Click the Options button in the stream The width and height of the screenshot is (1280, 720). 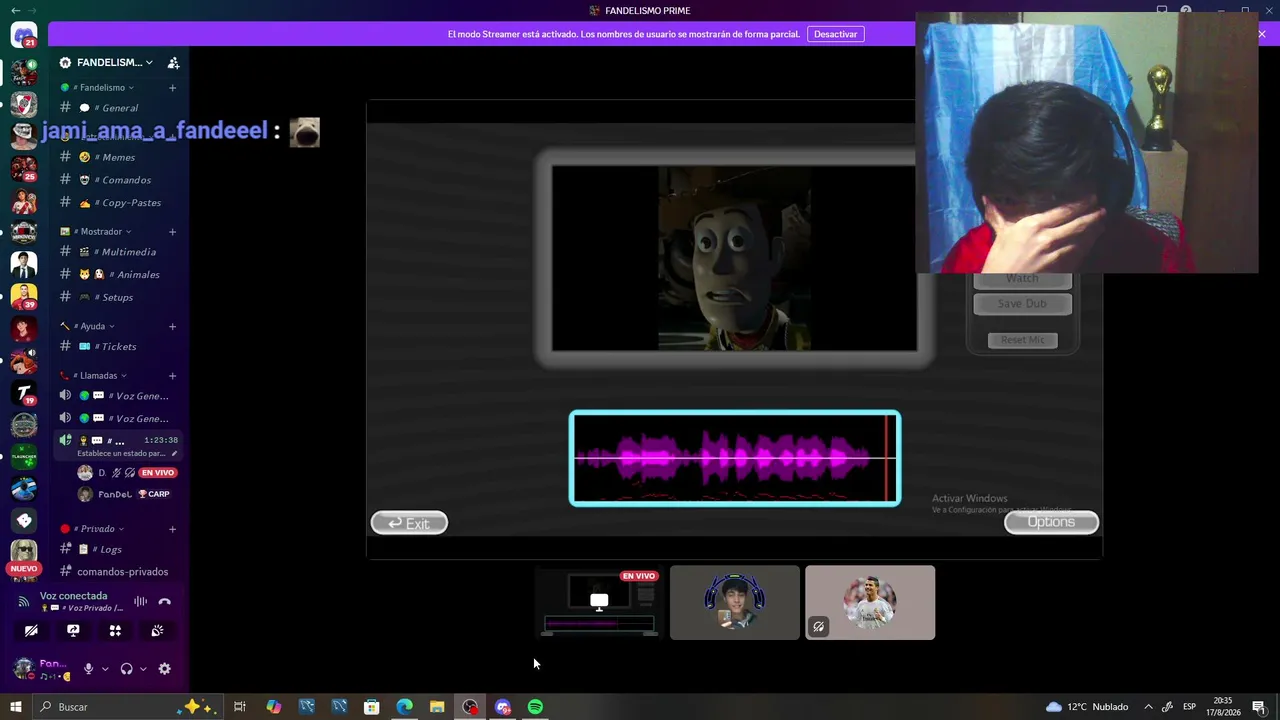1051,522
